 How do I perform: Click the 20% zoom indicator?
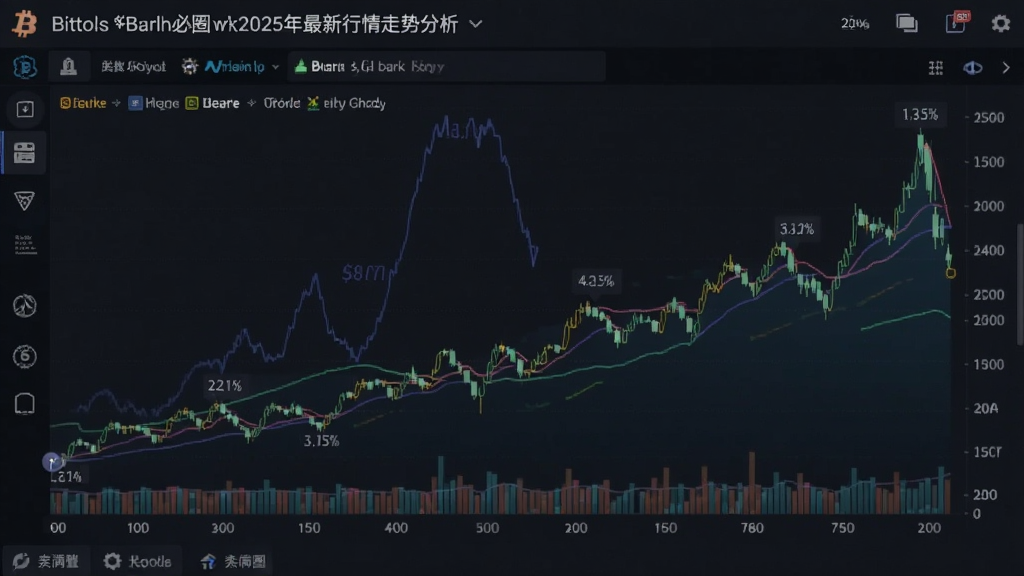(855, 24)
